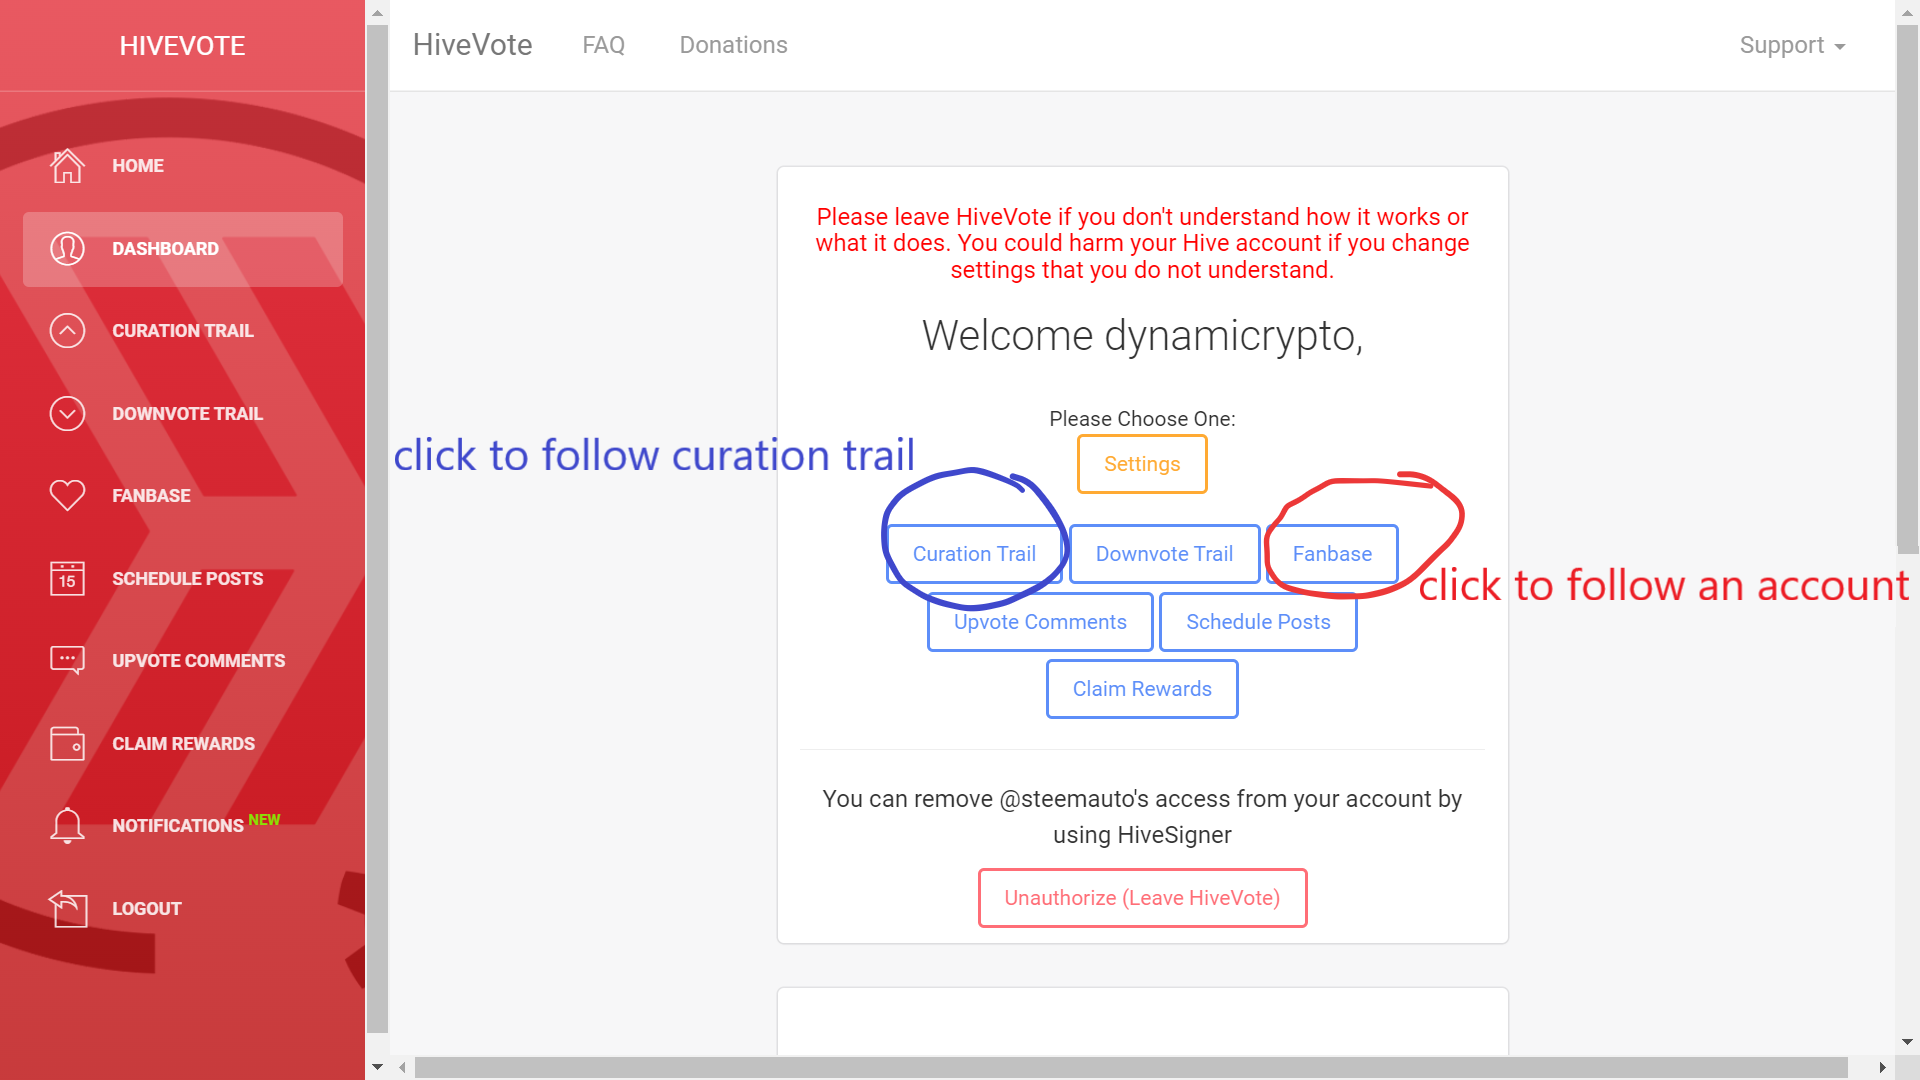Viewport: 1920px width, 1080px height.
Task: Click the Schedule Posts button
Action: tap(1258, 622)
